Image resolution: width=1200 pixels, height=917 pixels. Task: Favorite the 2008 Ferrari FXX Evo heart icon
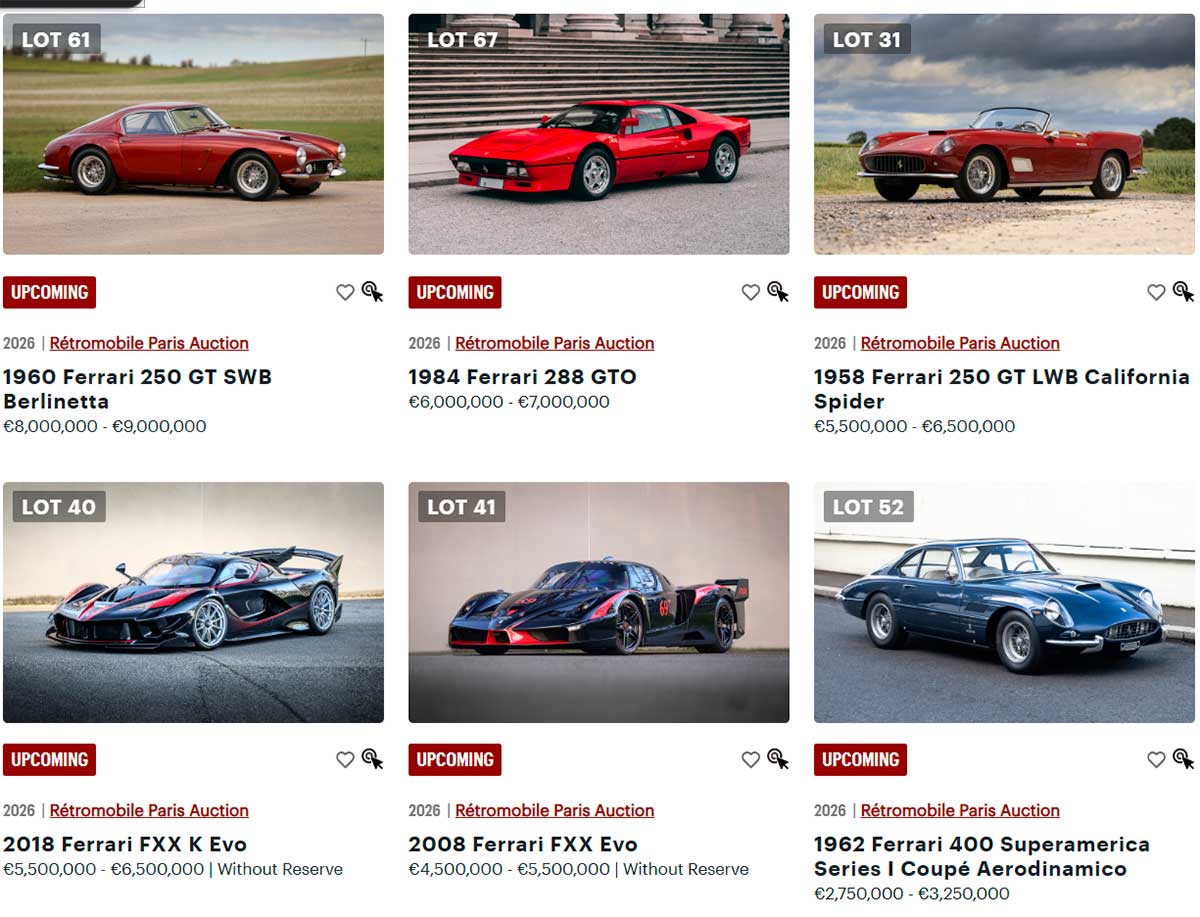(x=751, y=760)
